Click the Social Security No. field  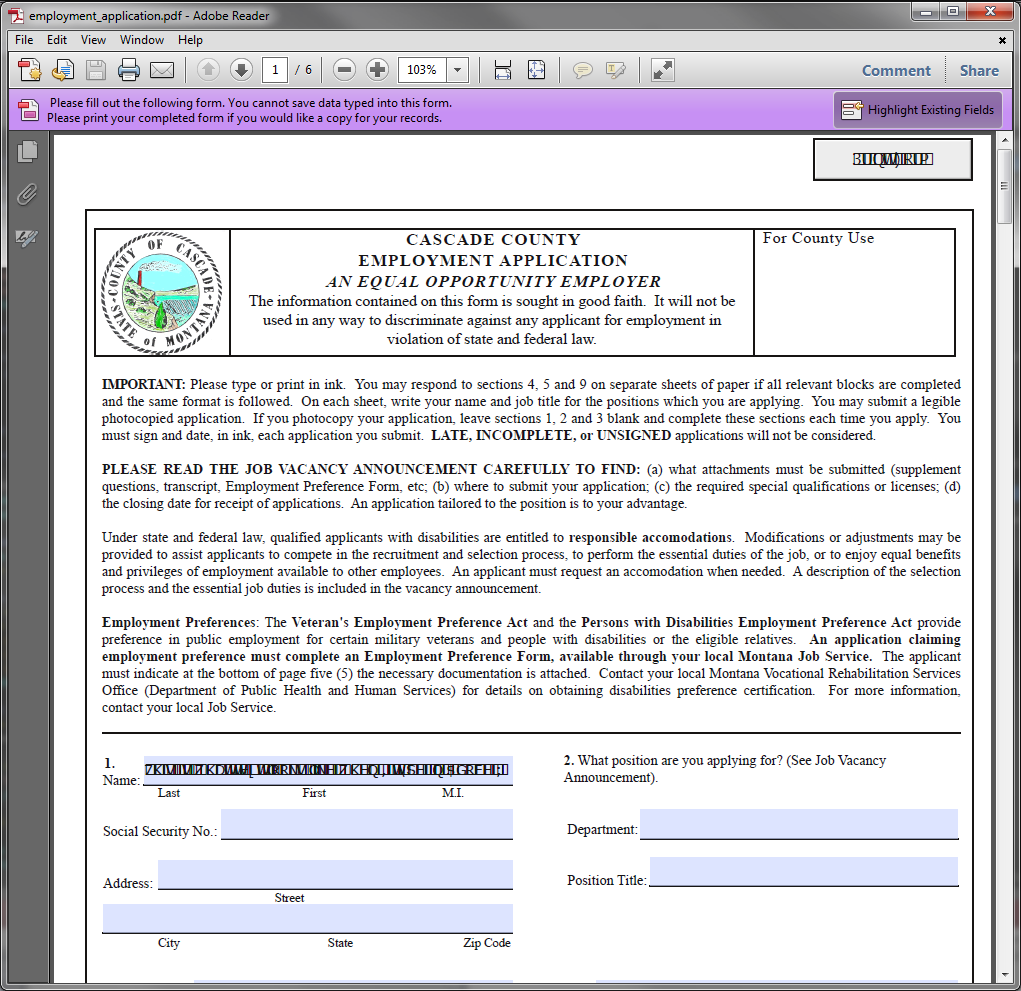pos(366,825)
